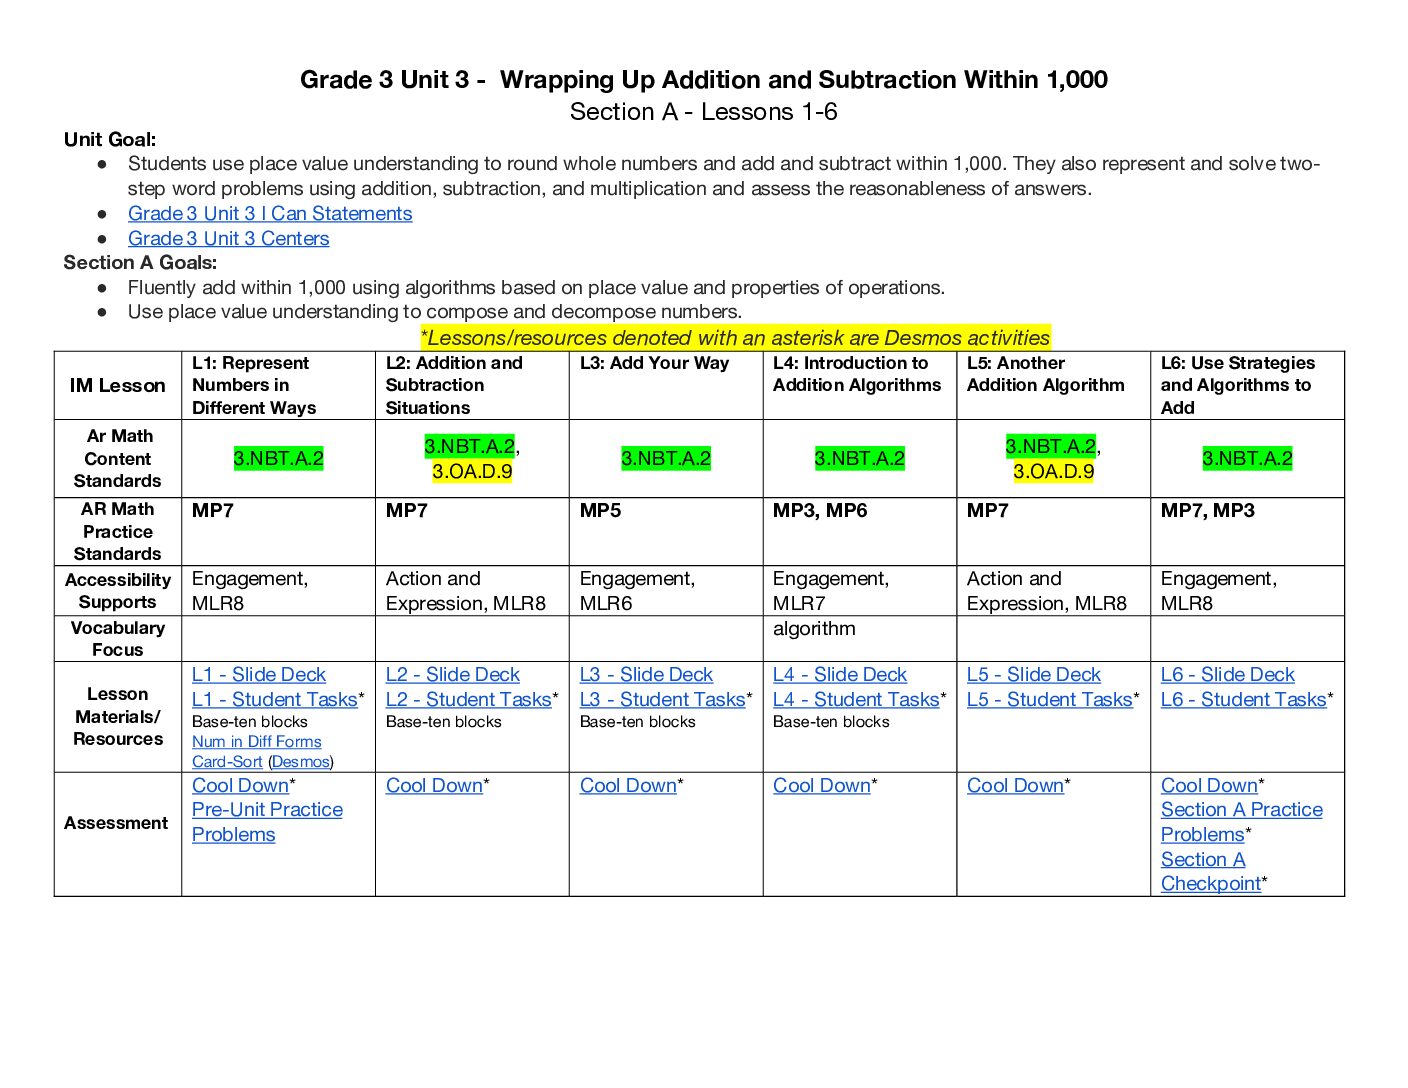Image resolution: width=1408 pixels, height=1088 pixels.
Task: Click the 'IM Lesson' row label
Action: click(x=118, y=386)
